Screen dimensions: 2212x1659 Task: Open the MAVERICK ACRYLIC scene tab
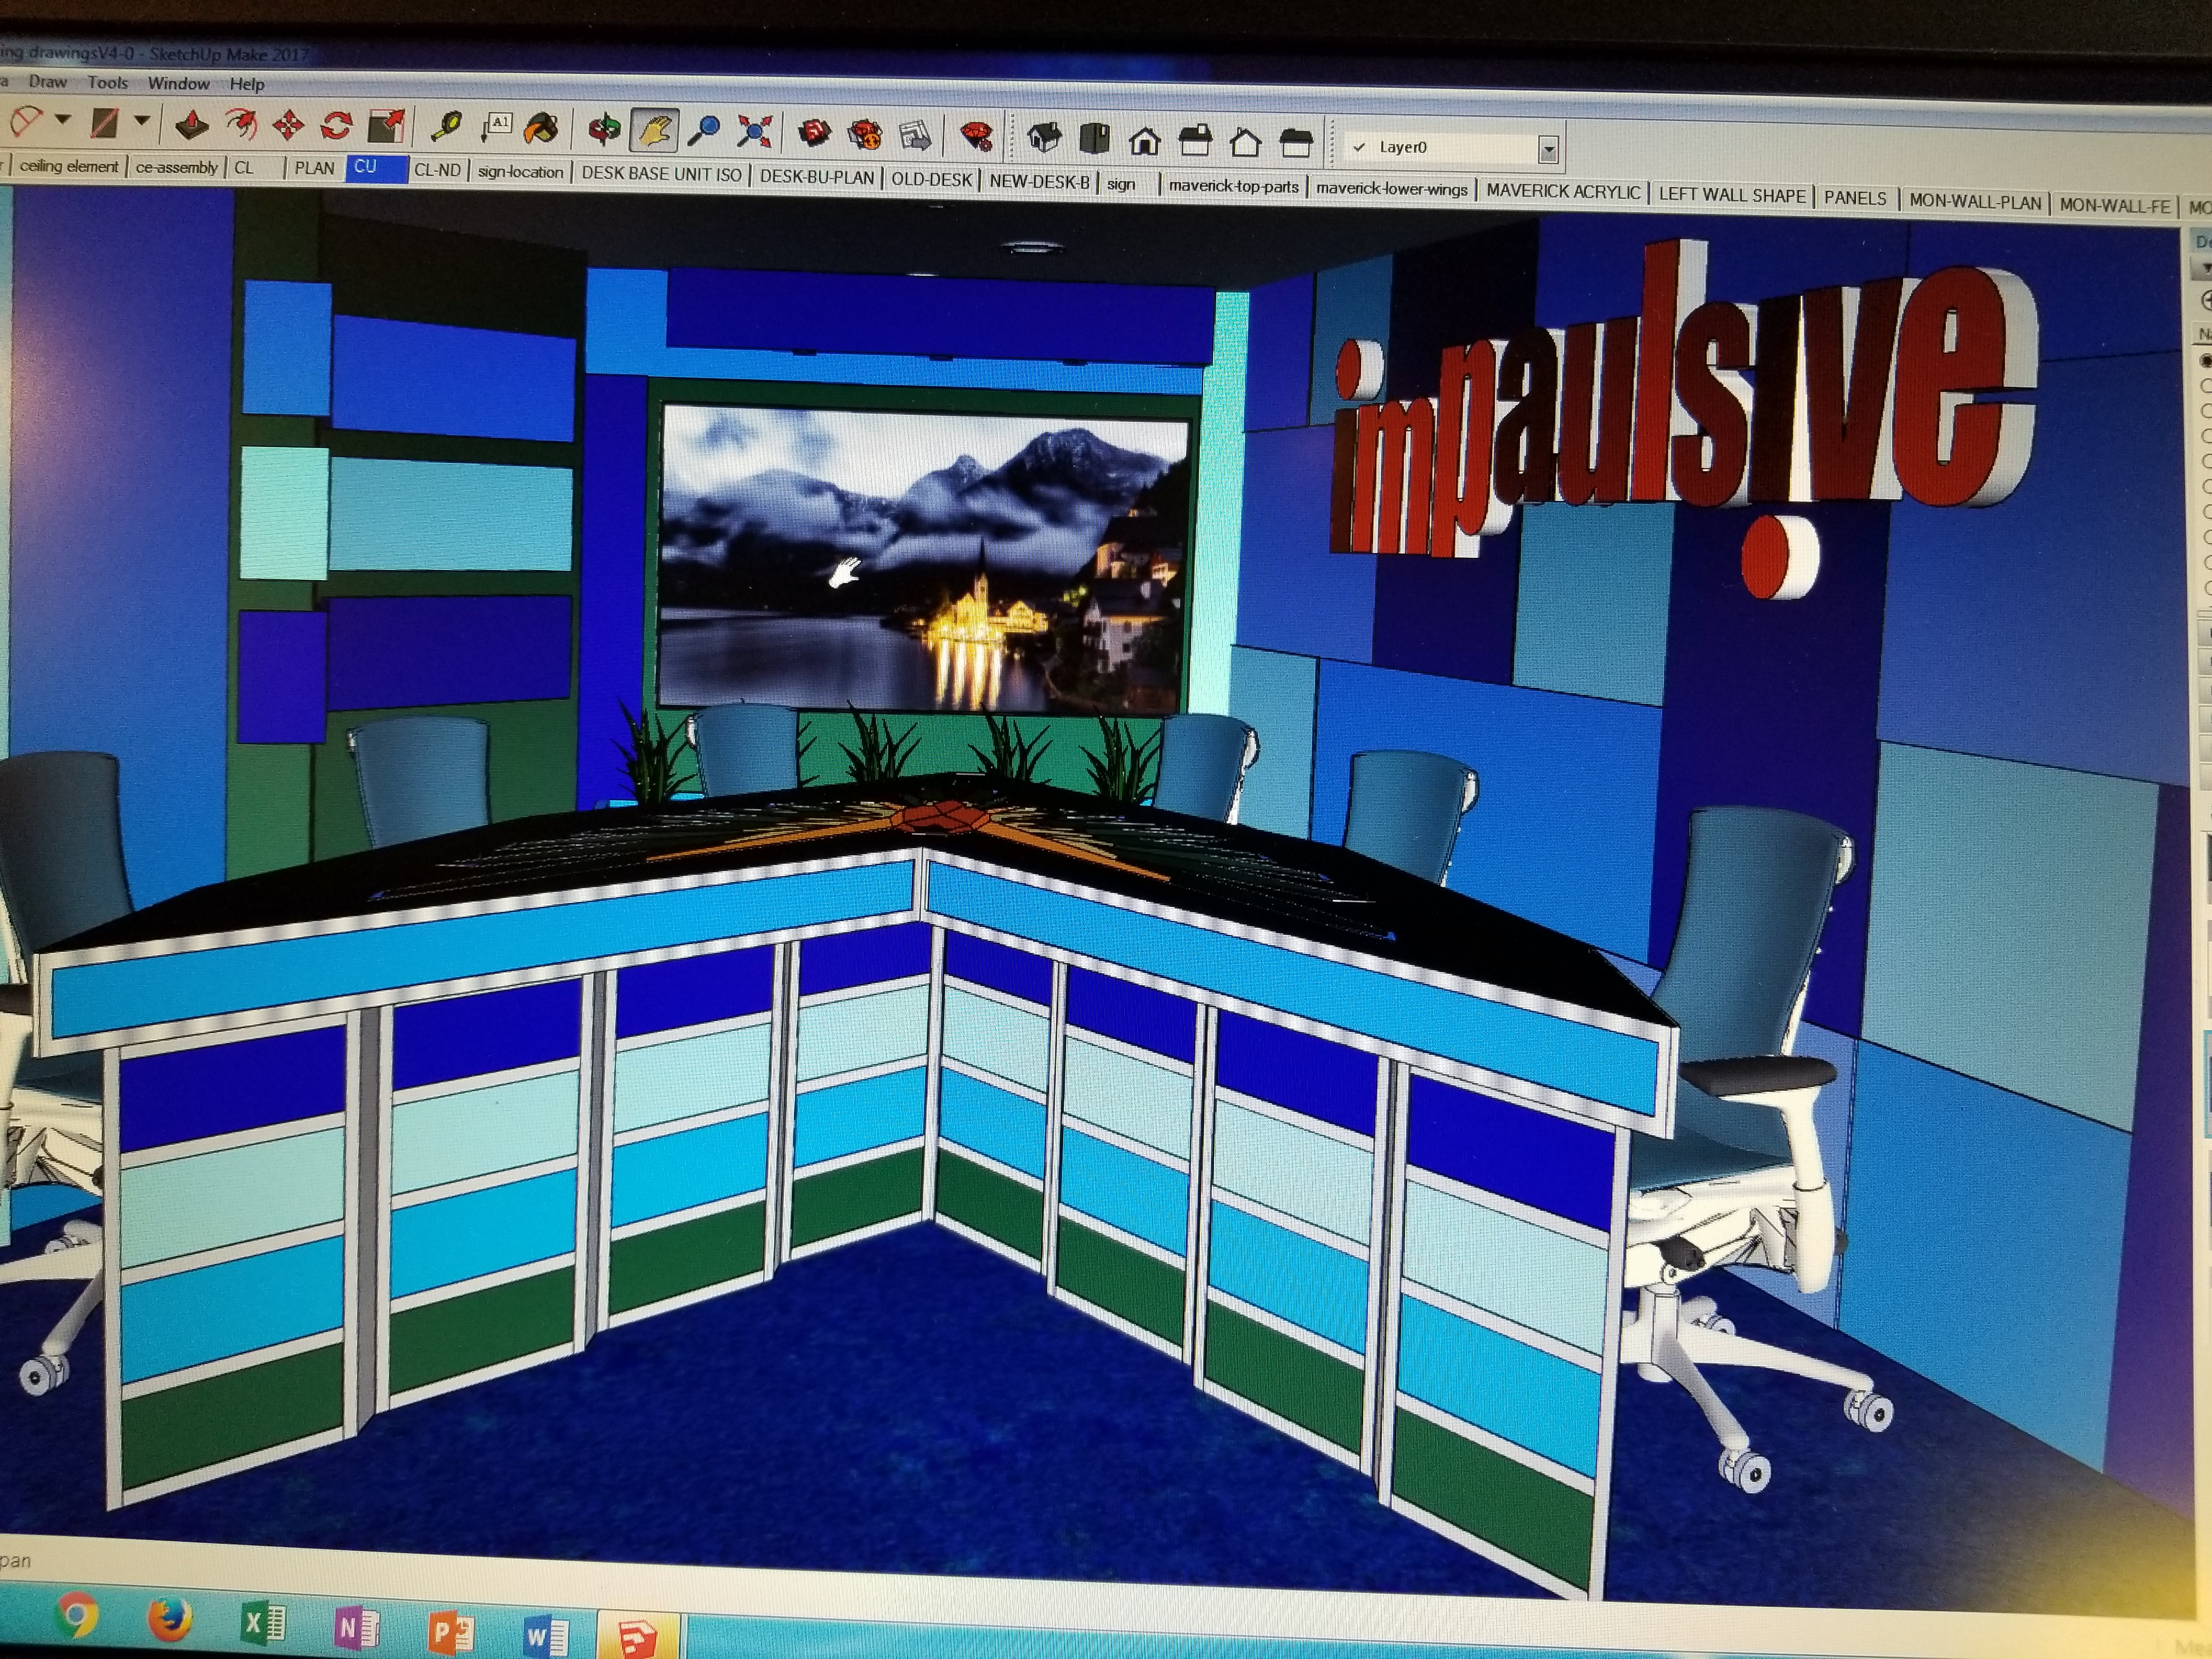tap(1563, 192)
